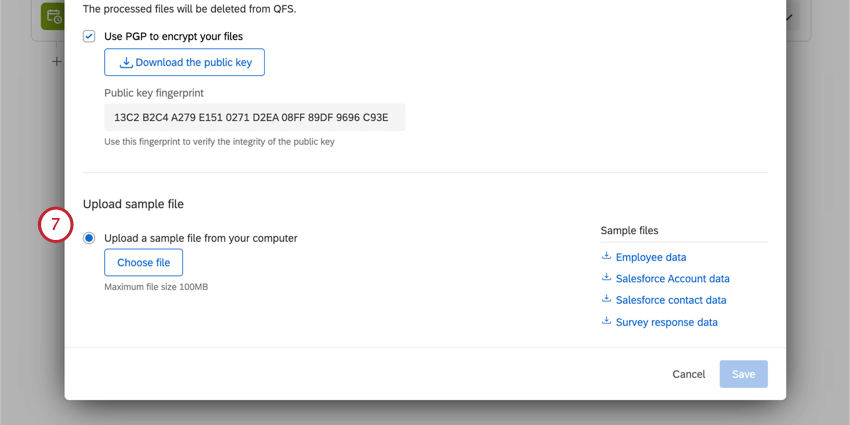Click the 'Use PGP to encrypt your files' label
This screenshot has width=850, height=425.
173,36
